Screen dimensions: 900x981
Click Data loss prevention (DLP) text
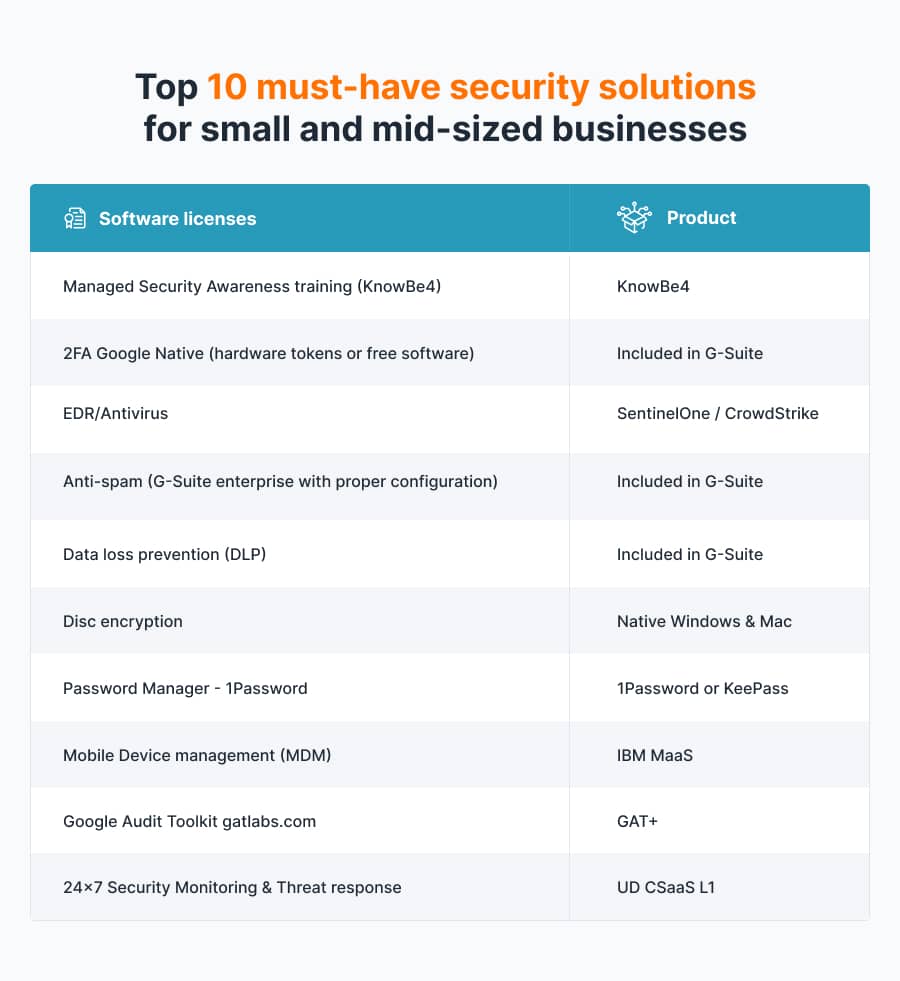tap(164, 554)
